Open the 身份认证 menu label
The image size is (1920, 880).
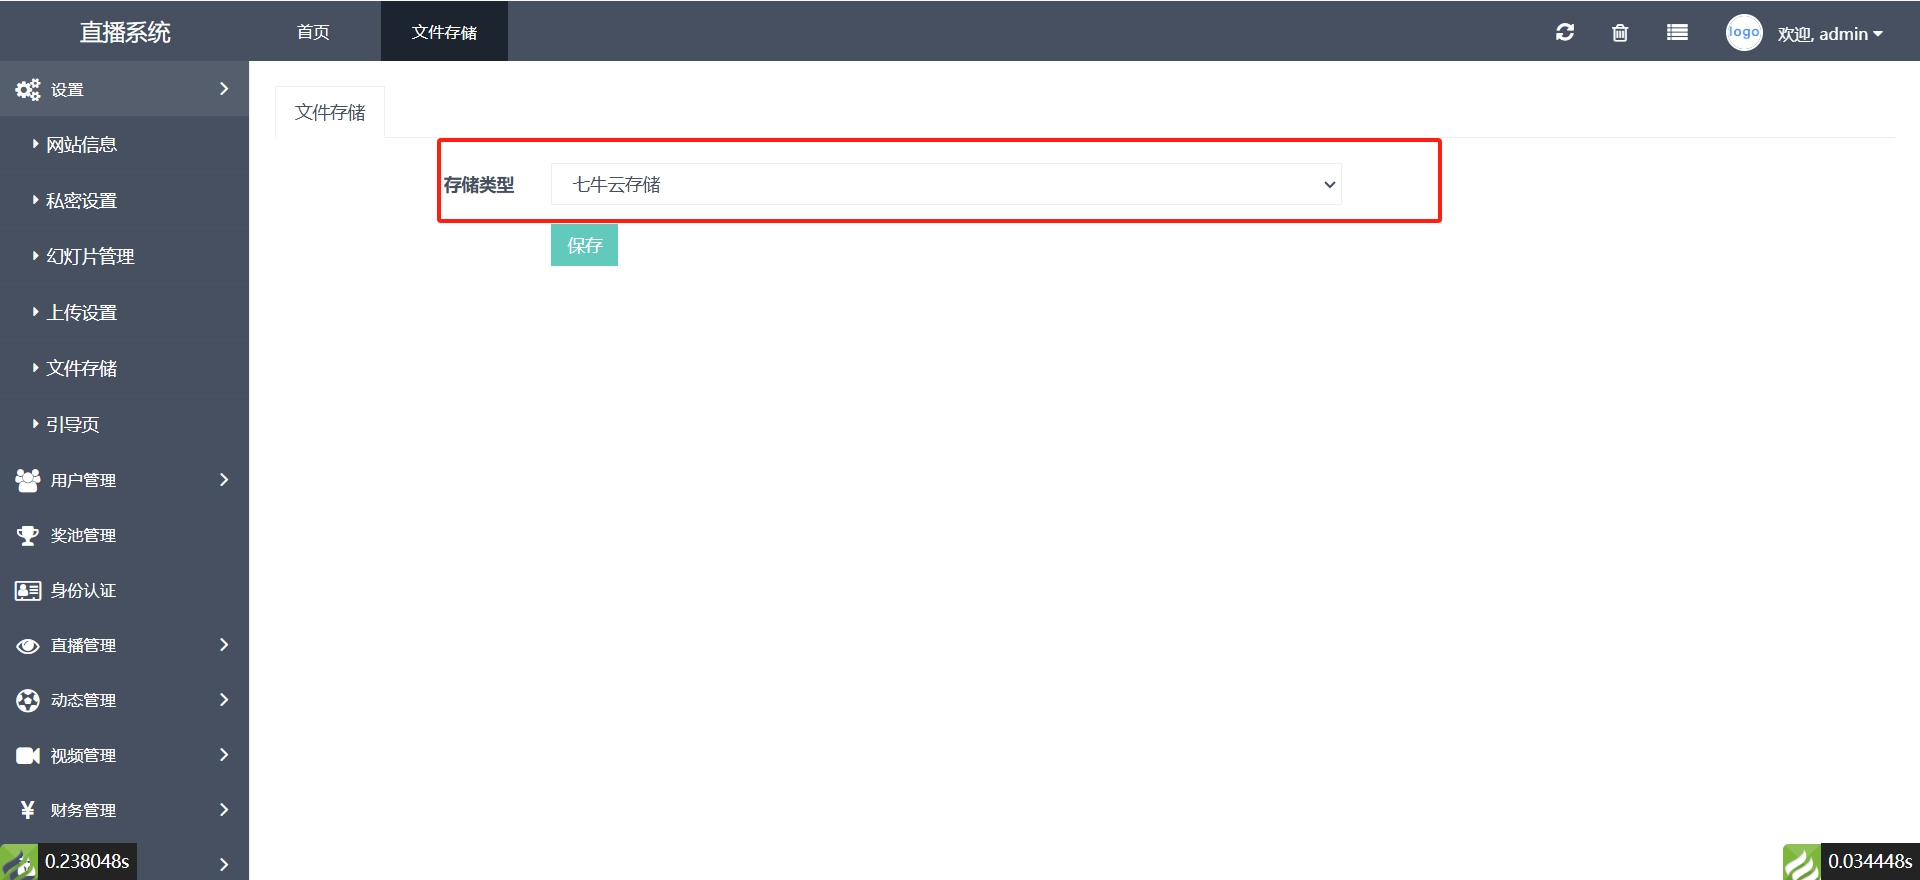pyautogui.click(x=83, y=590)
